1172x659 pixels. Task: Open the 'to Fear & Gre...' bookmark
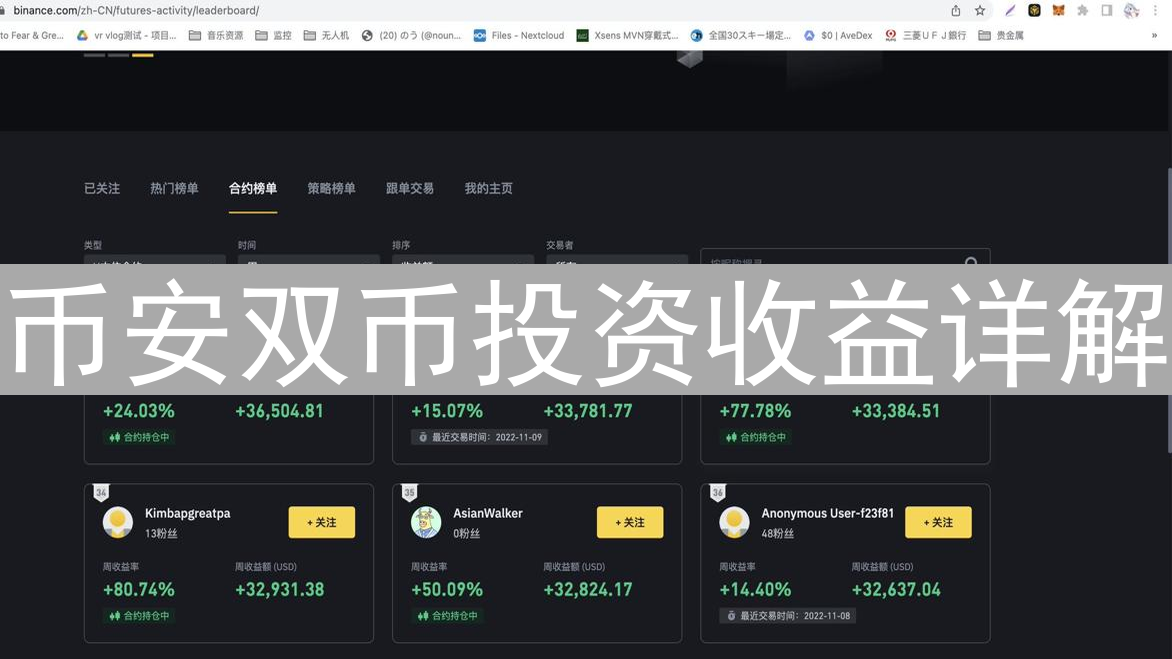pos(32,35)
